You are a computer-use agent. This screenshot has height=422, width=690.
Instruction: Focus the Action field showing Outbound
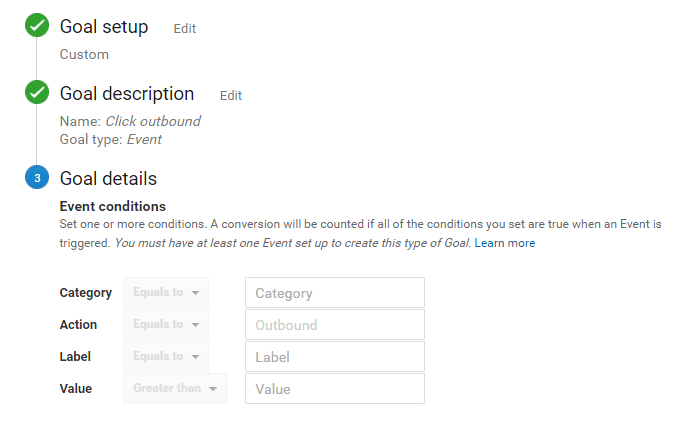click(x=335, y=325)
